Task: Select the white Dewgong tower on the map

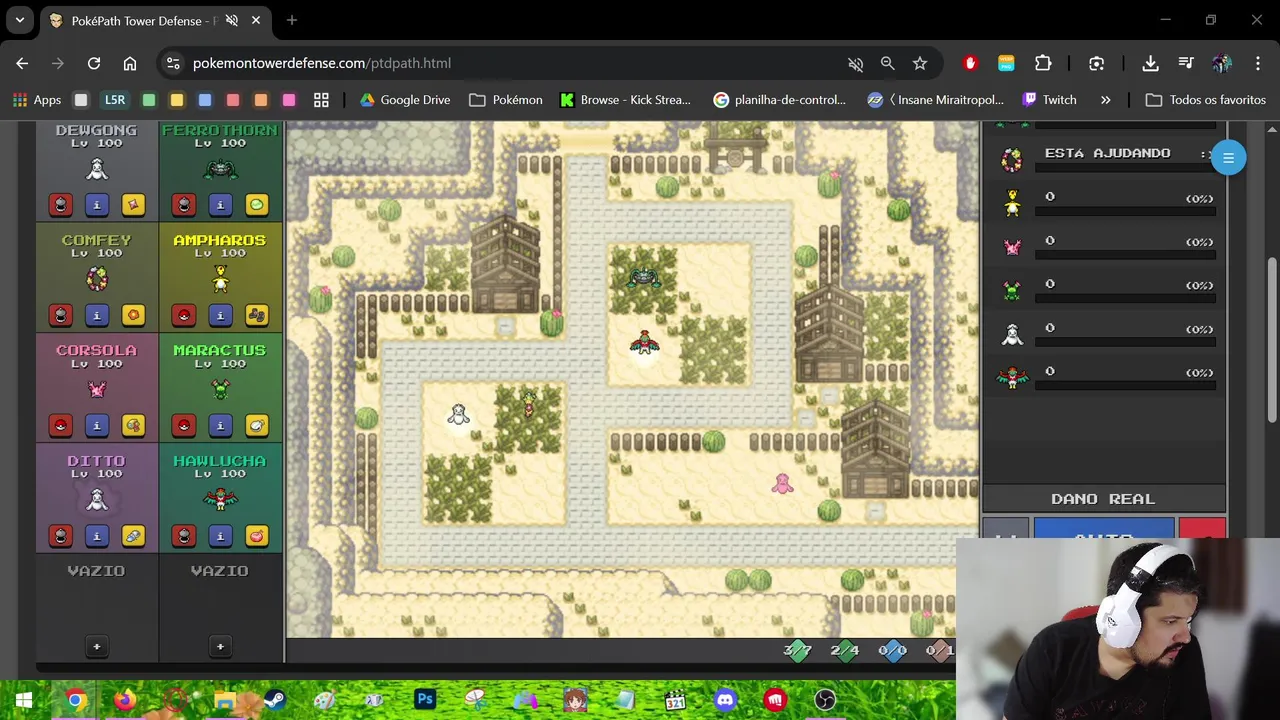Action: click(x=458, y=414)
